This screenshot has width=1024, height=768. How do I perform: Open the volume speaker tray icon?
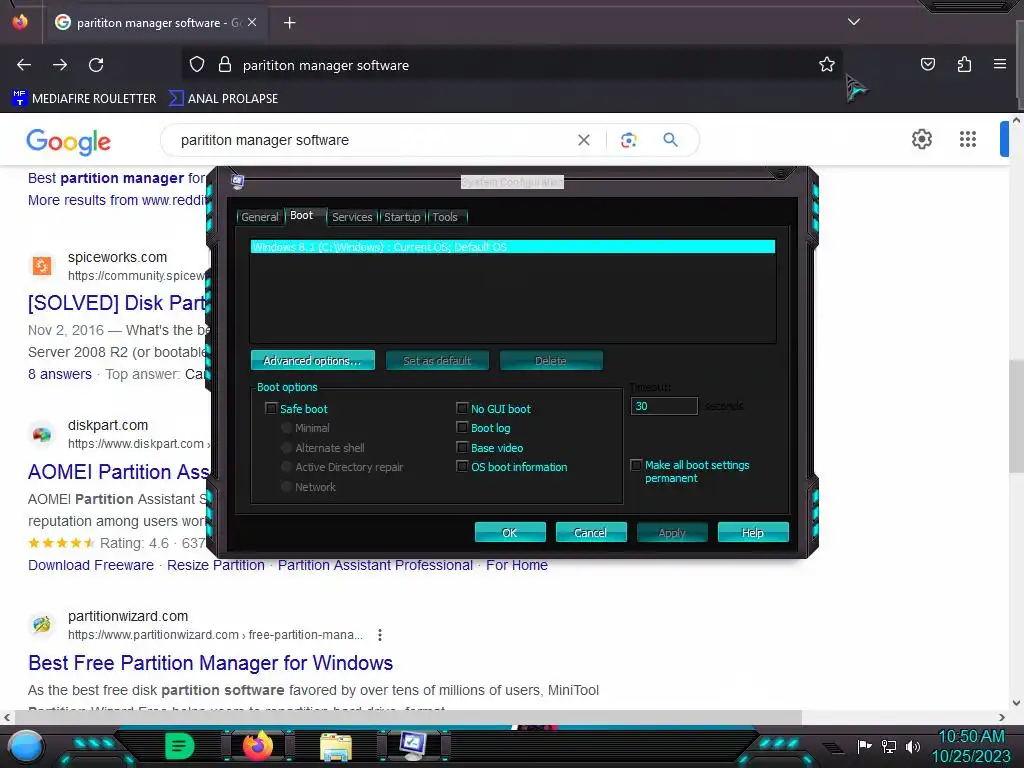click(x=912, y=746)
